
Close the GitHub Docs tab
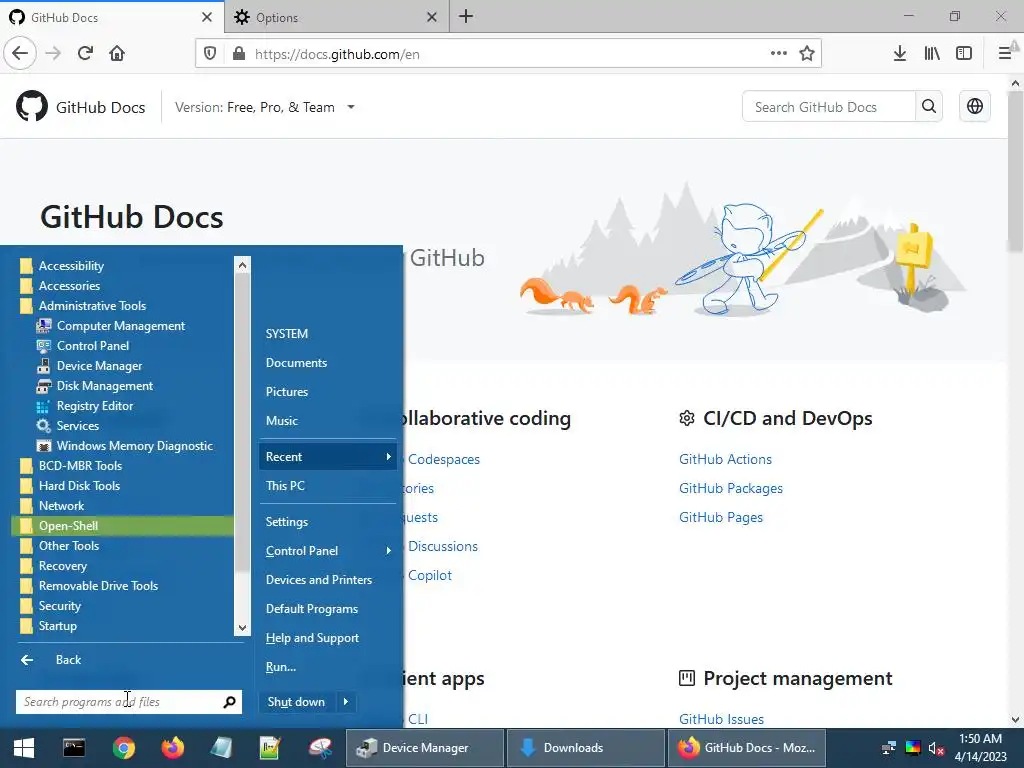(207, 17)
